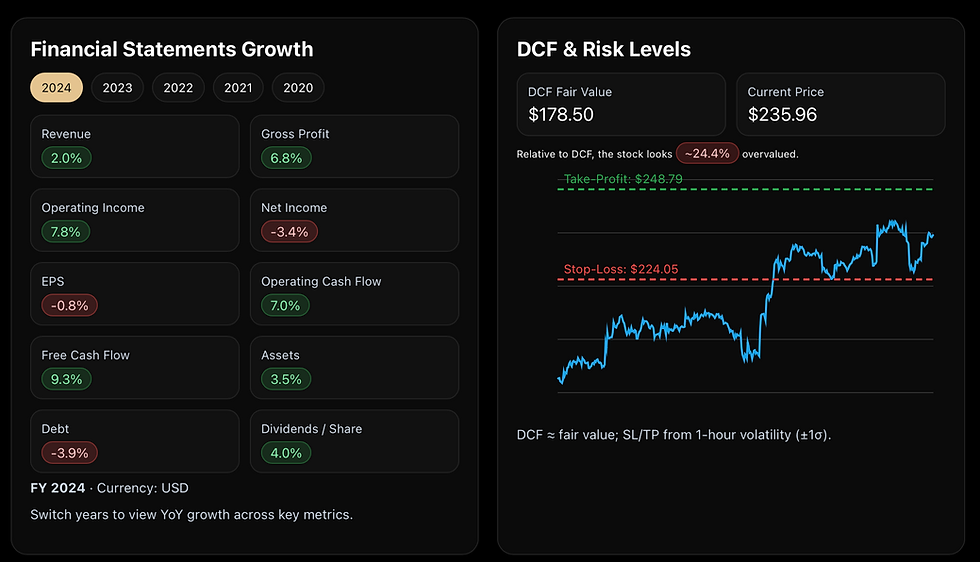Switch to the 2023 year tab
The image size is (980, 562).
click(x=117, y=88)
